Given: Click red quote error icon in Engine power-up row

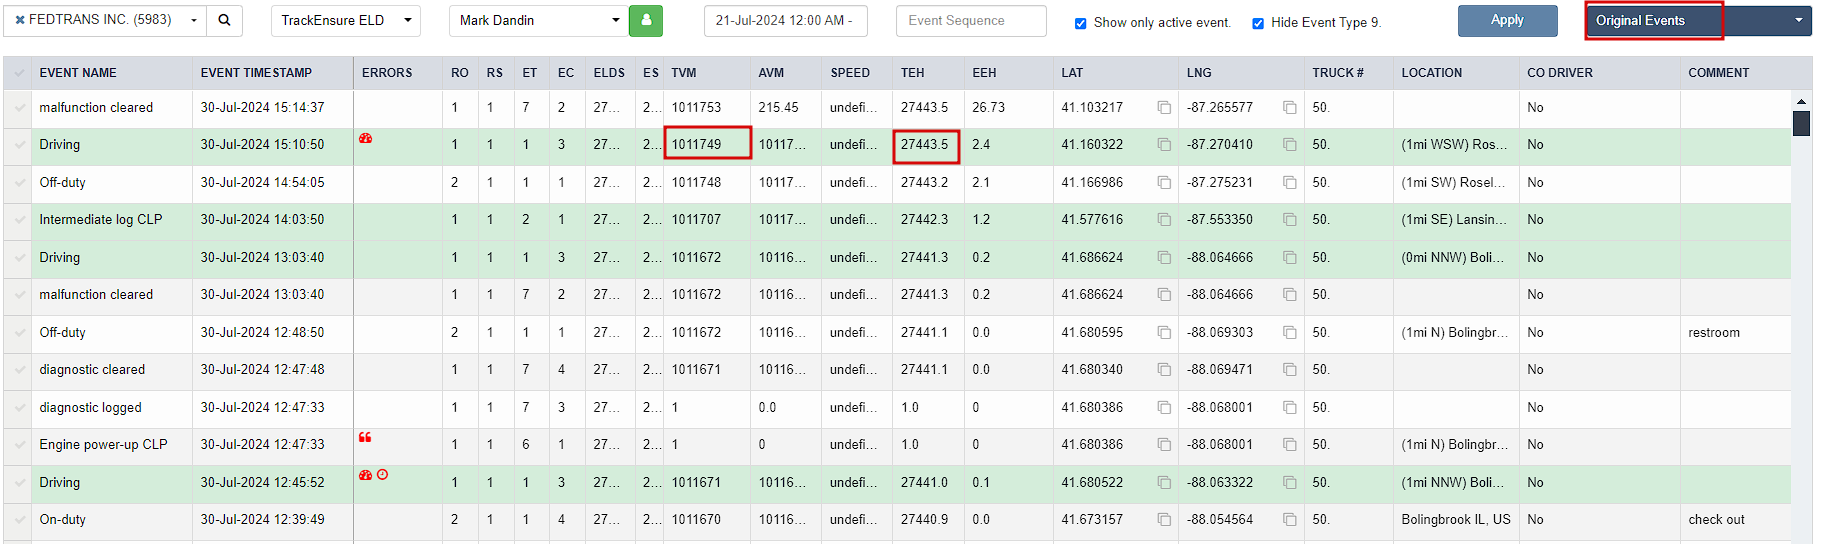Looking at the screenshot, I should pos(365,437).
